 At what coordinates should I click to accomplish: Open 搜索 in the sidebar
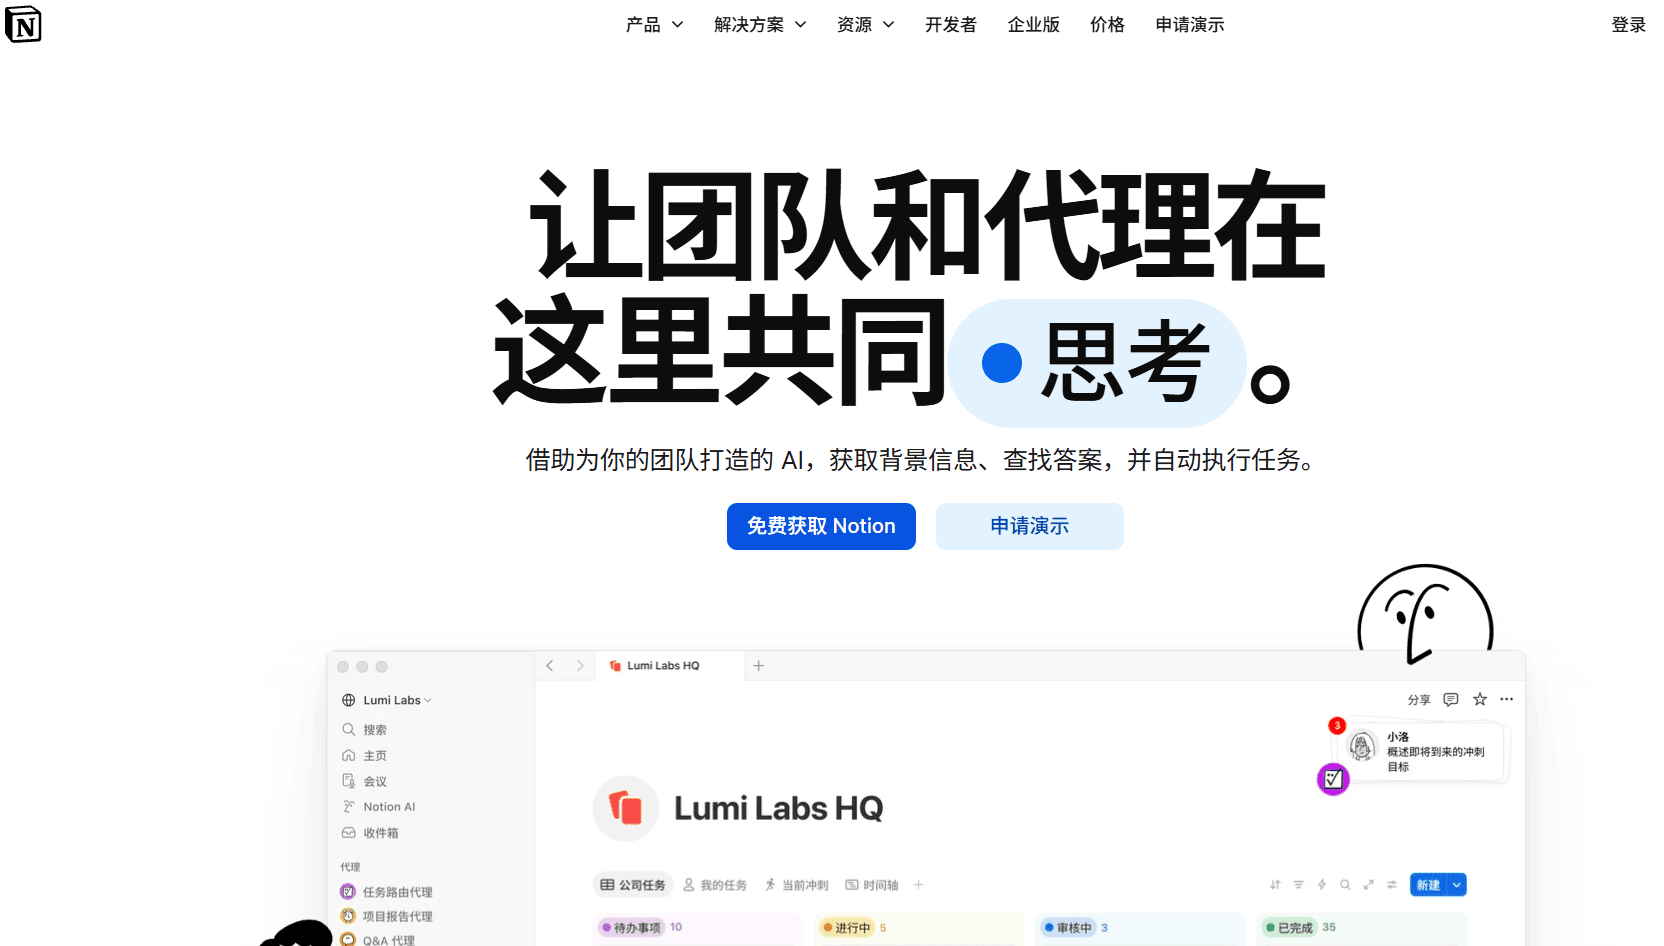pyautogui.click(x=365, y=730)
